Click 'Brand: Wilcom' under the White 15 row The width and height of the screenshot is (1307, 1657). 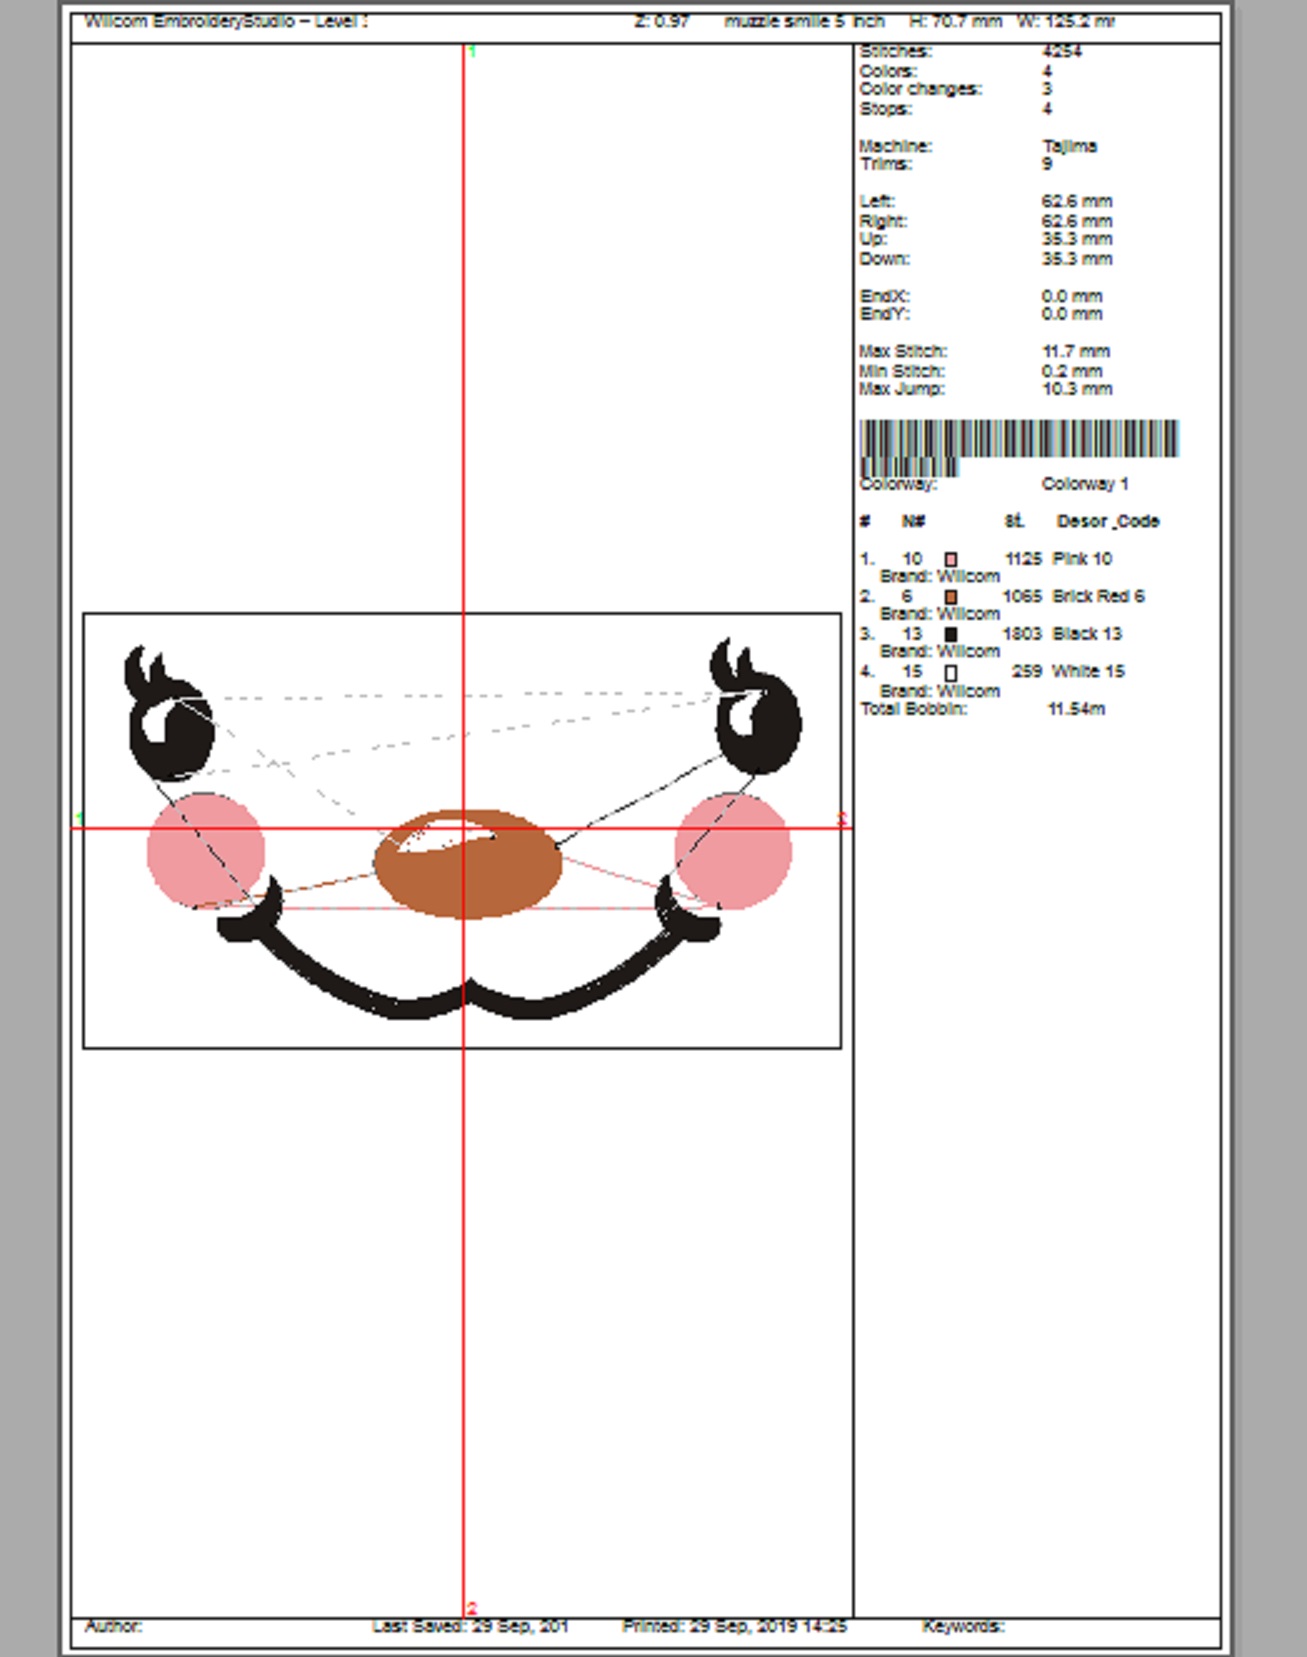939,691
